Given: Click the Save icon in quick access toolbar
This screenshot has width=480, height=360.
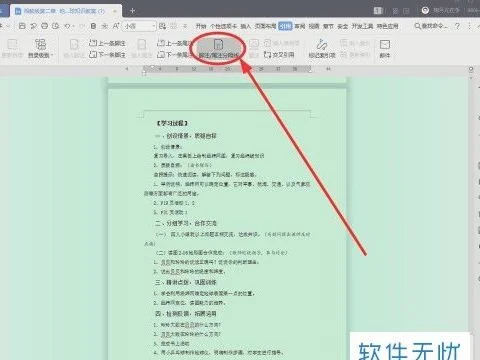Looking at the screenshot, I should 22,26.
